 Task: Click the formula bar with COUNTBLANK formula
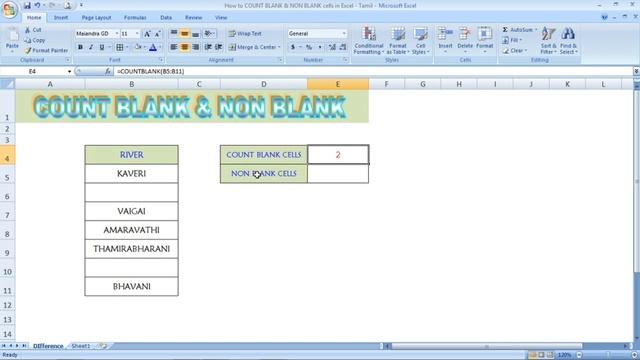click(x=373, y=71)
